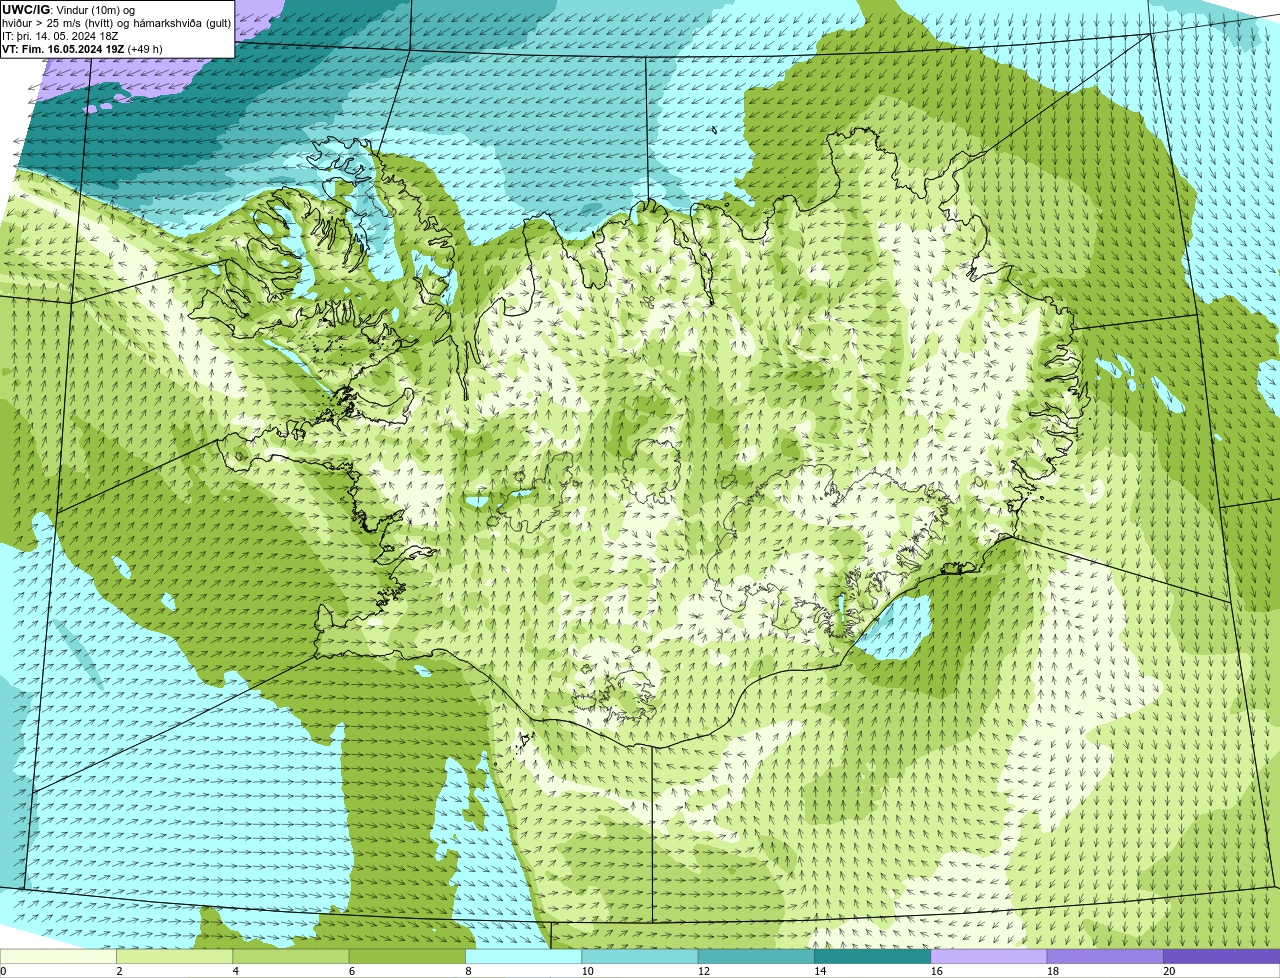Select the 14–16 m/s dark teal swatch
The image size is (1280, 978).
point(873,956)
